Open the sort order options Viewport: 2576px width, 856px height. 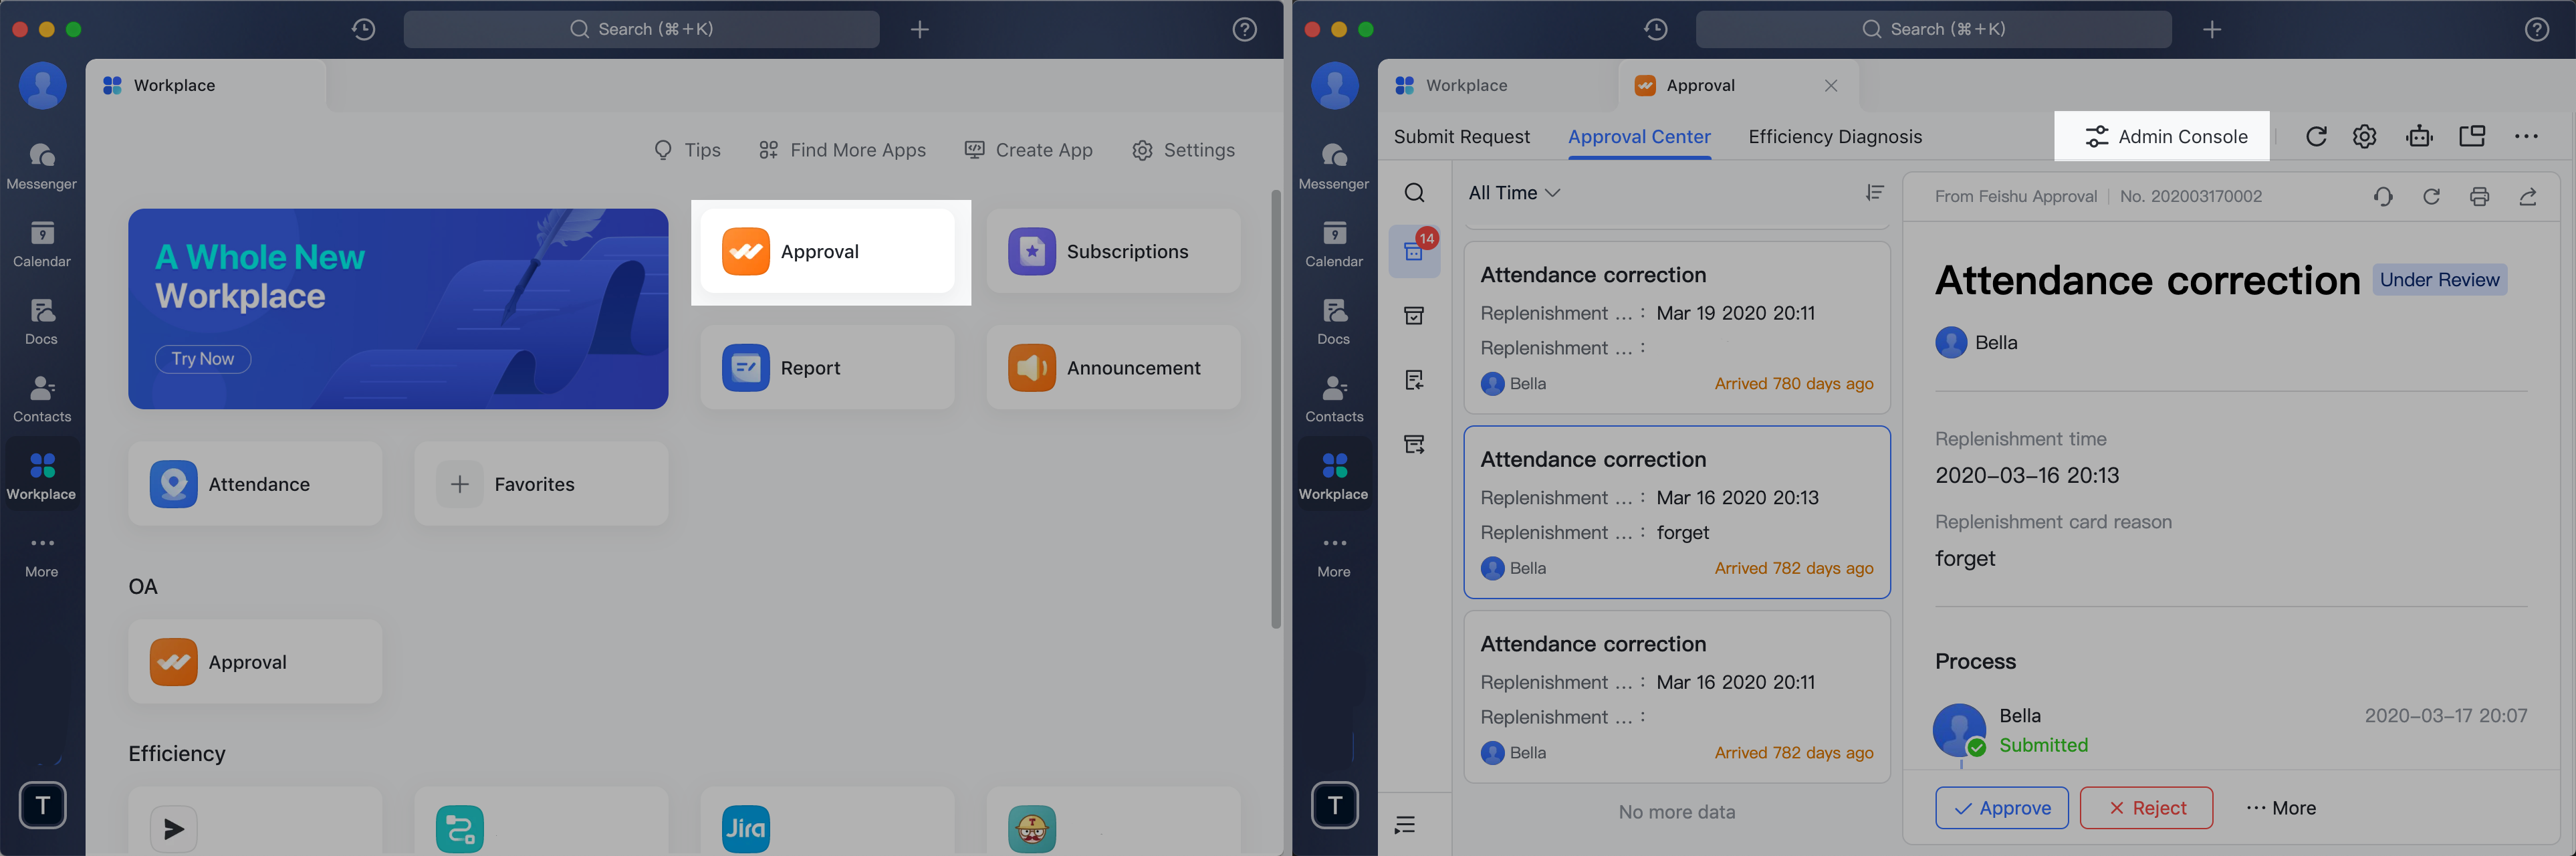(x=1875, y=192)
